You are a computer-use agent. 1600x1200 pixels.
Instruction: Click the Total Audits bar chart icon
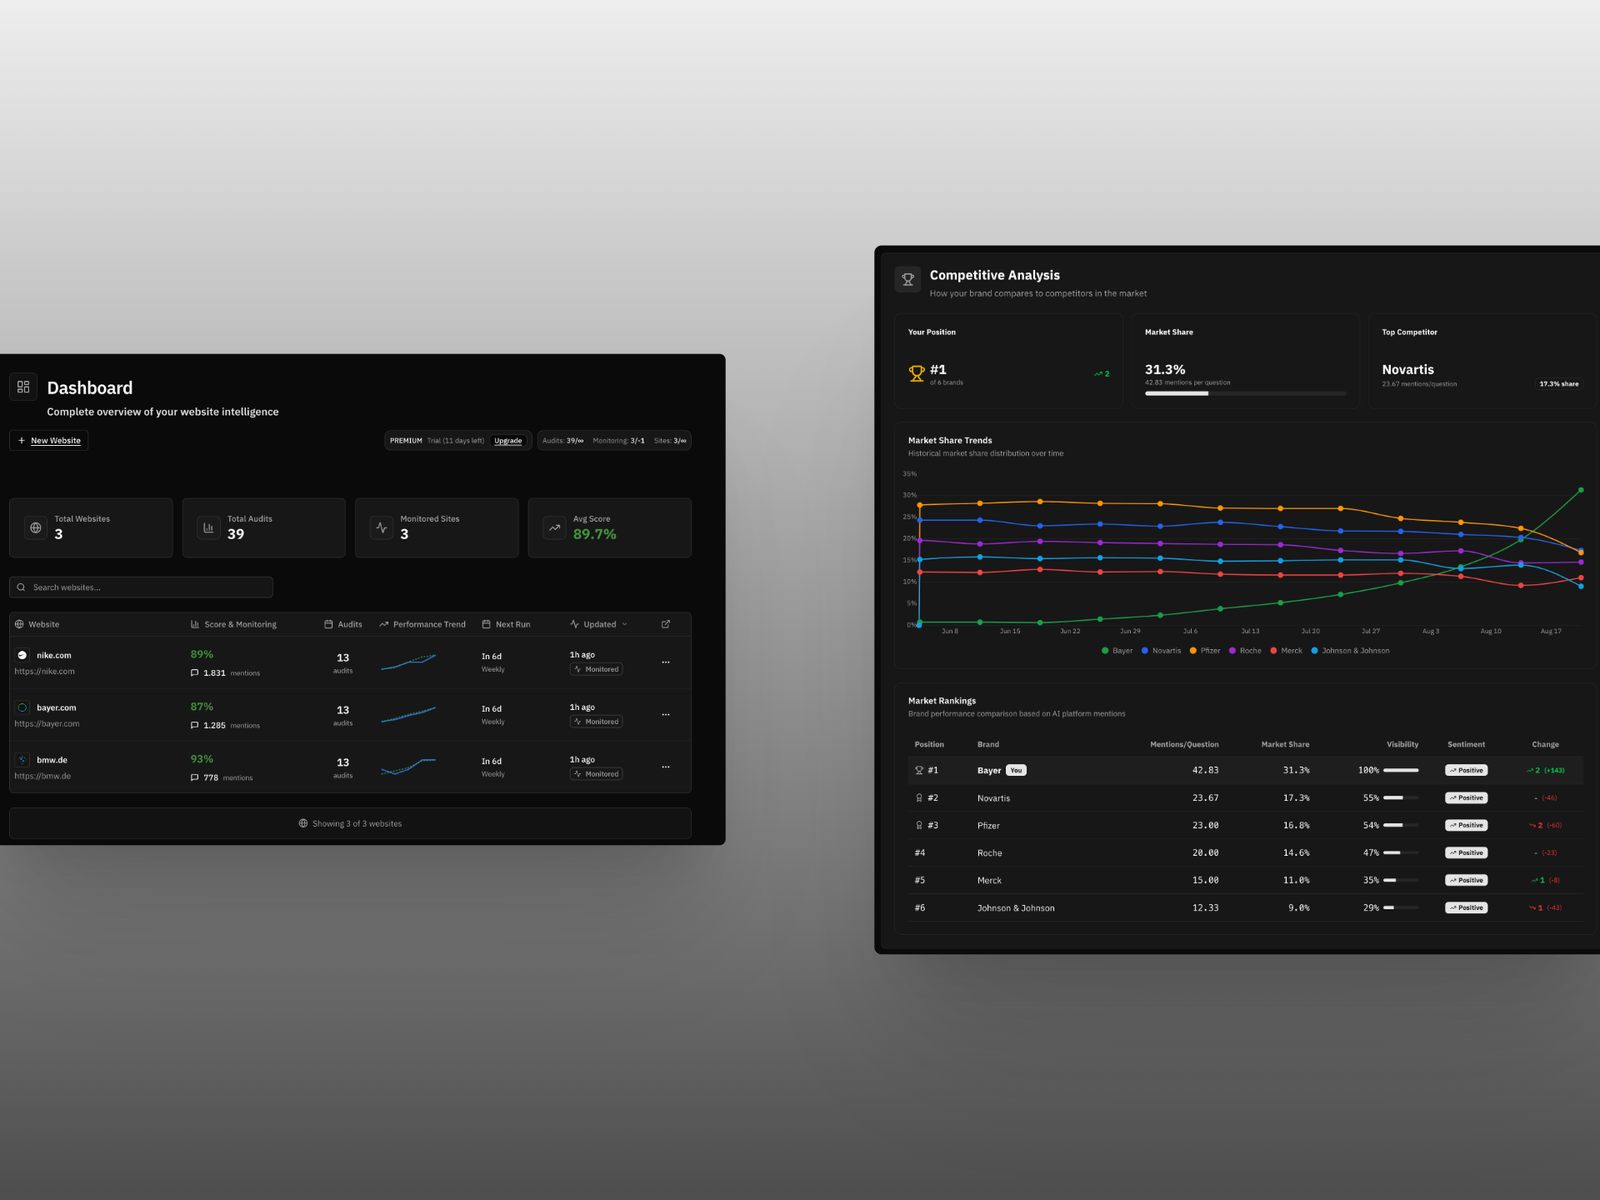(208, 527)
